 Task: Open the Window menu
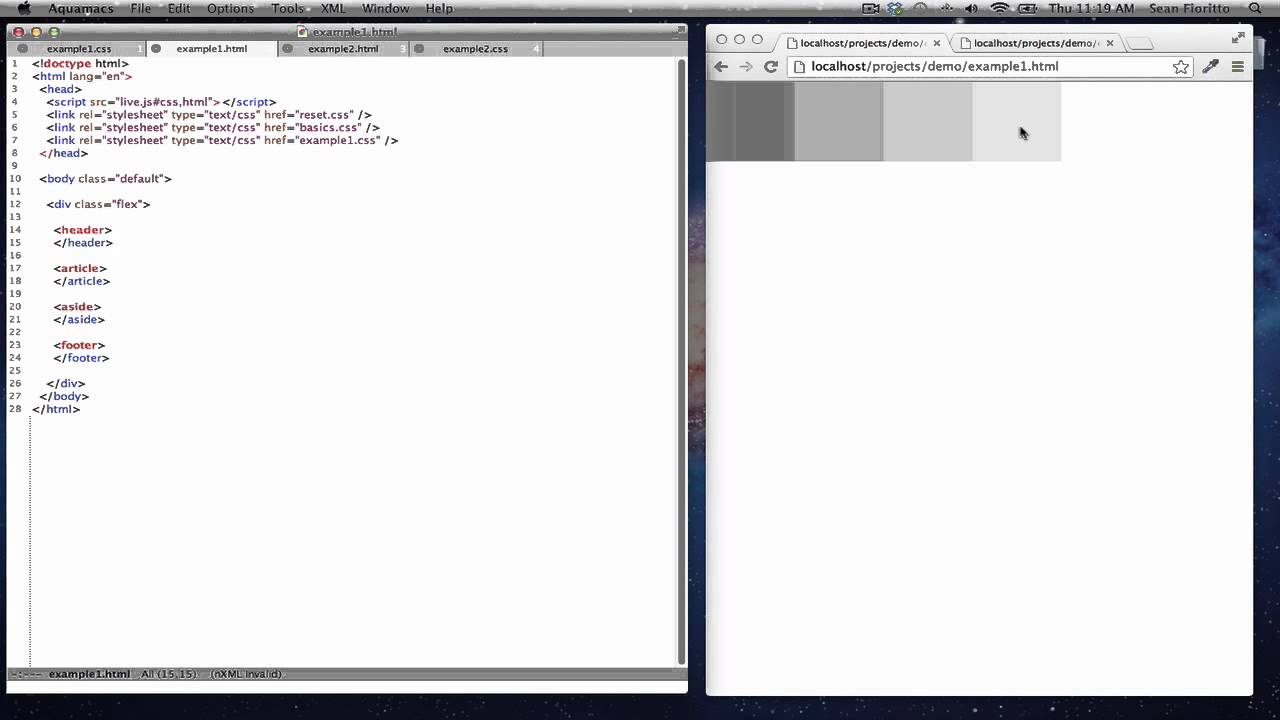tap(385, 9)
